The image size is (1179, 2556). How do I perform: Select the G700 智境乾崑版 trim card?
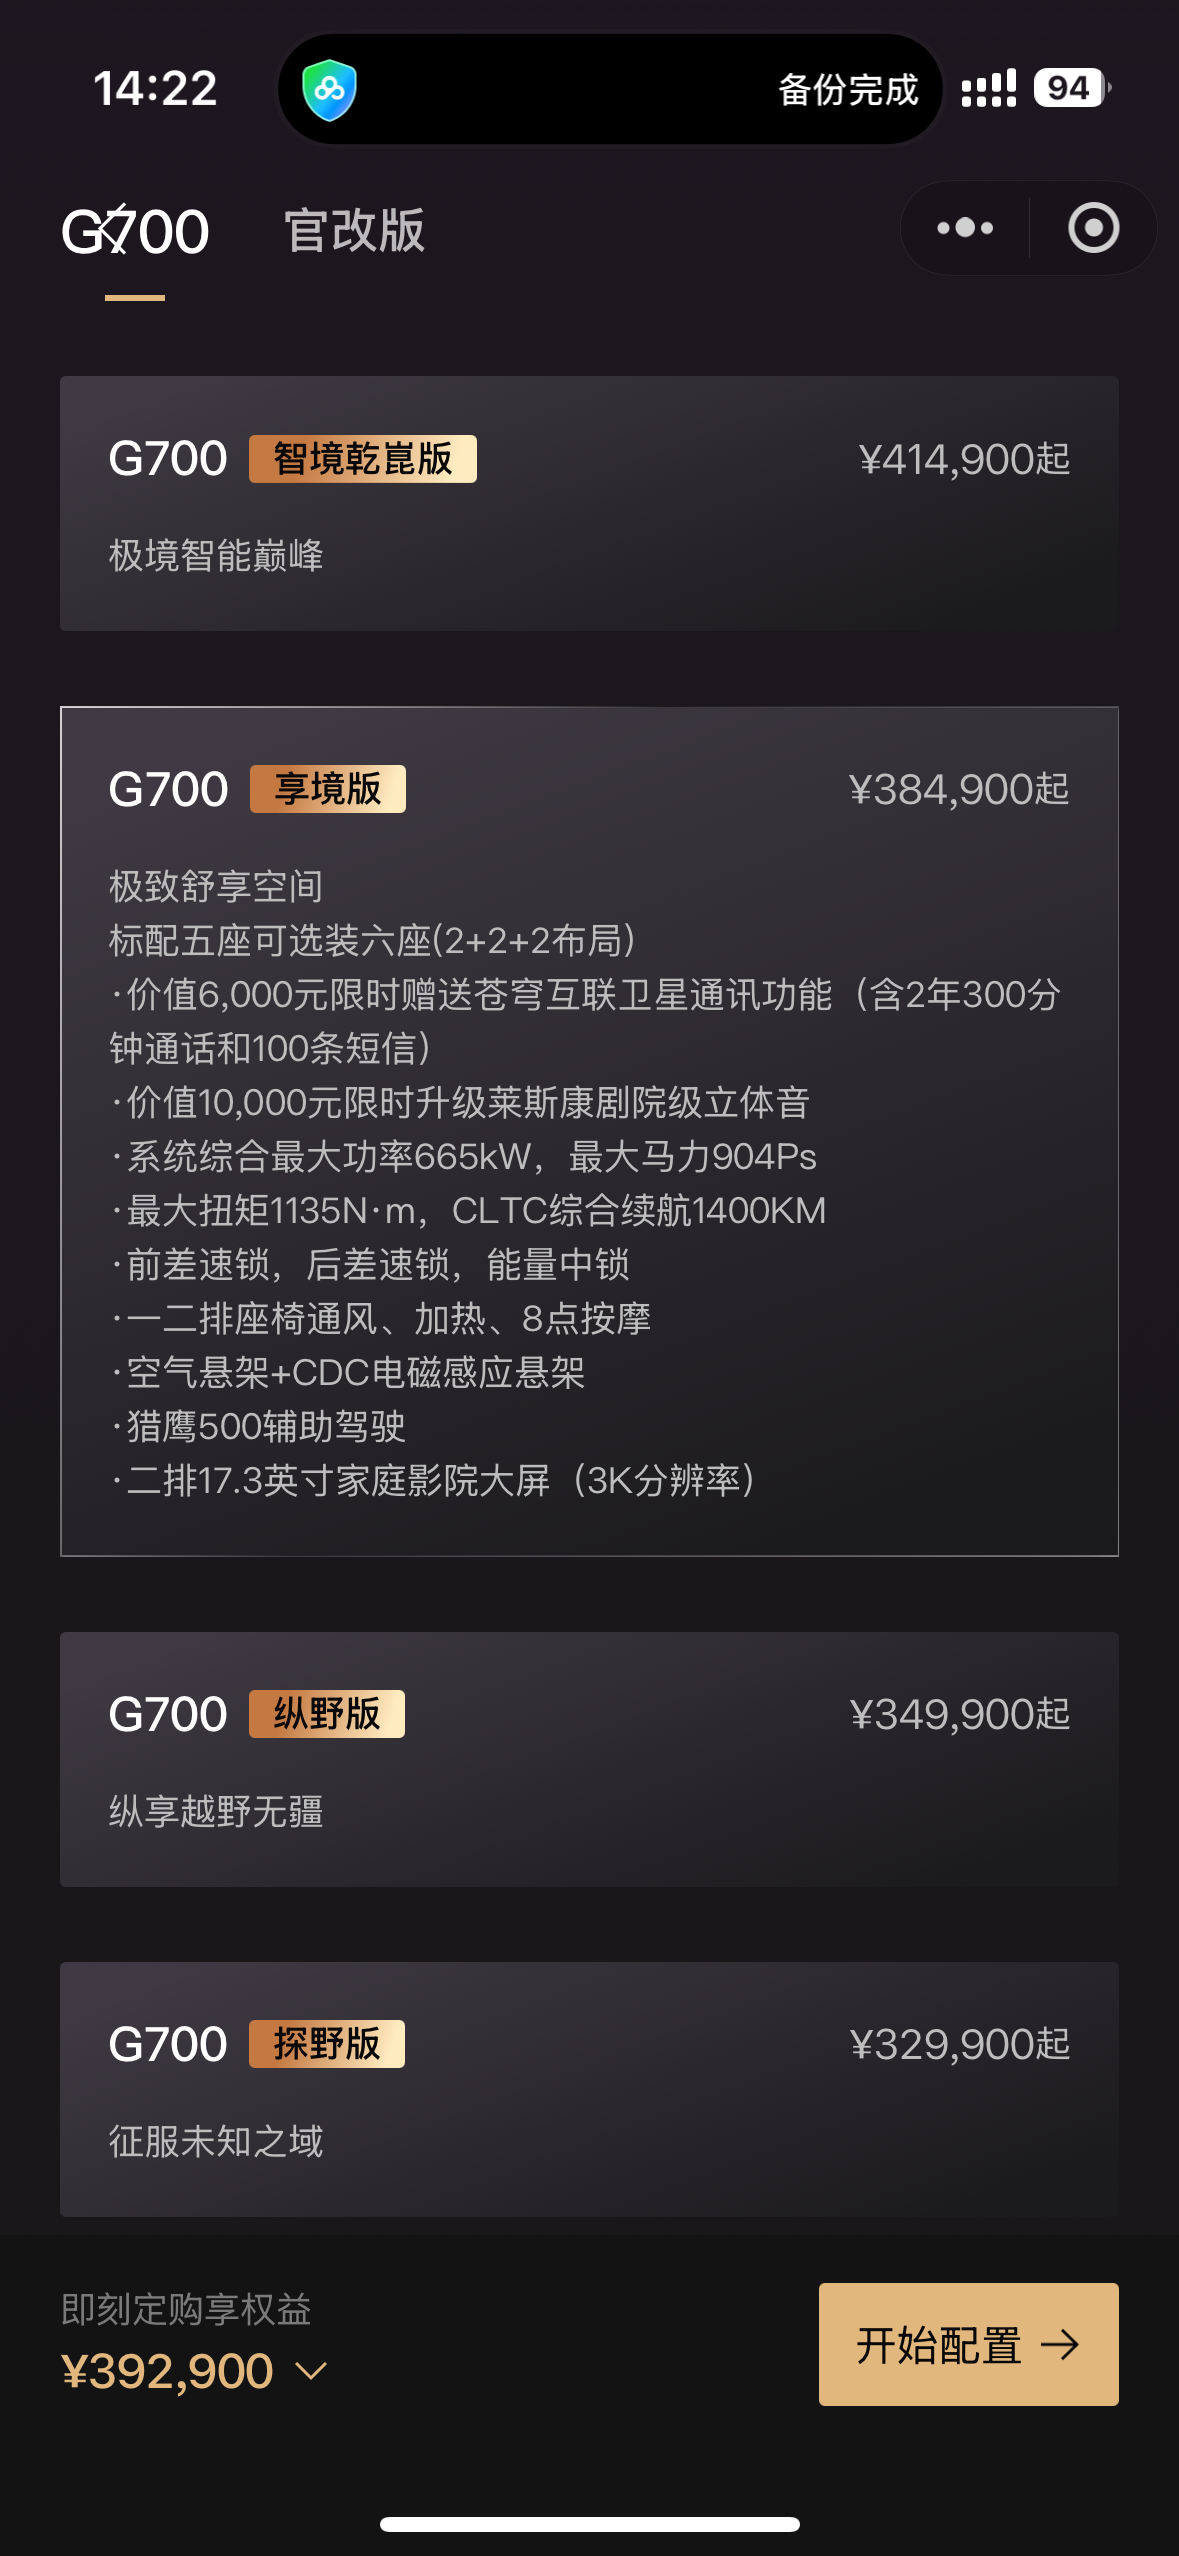point(589,503)
